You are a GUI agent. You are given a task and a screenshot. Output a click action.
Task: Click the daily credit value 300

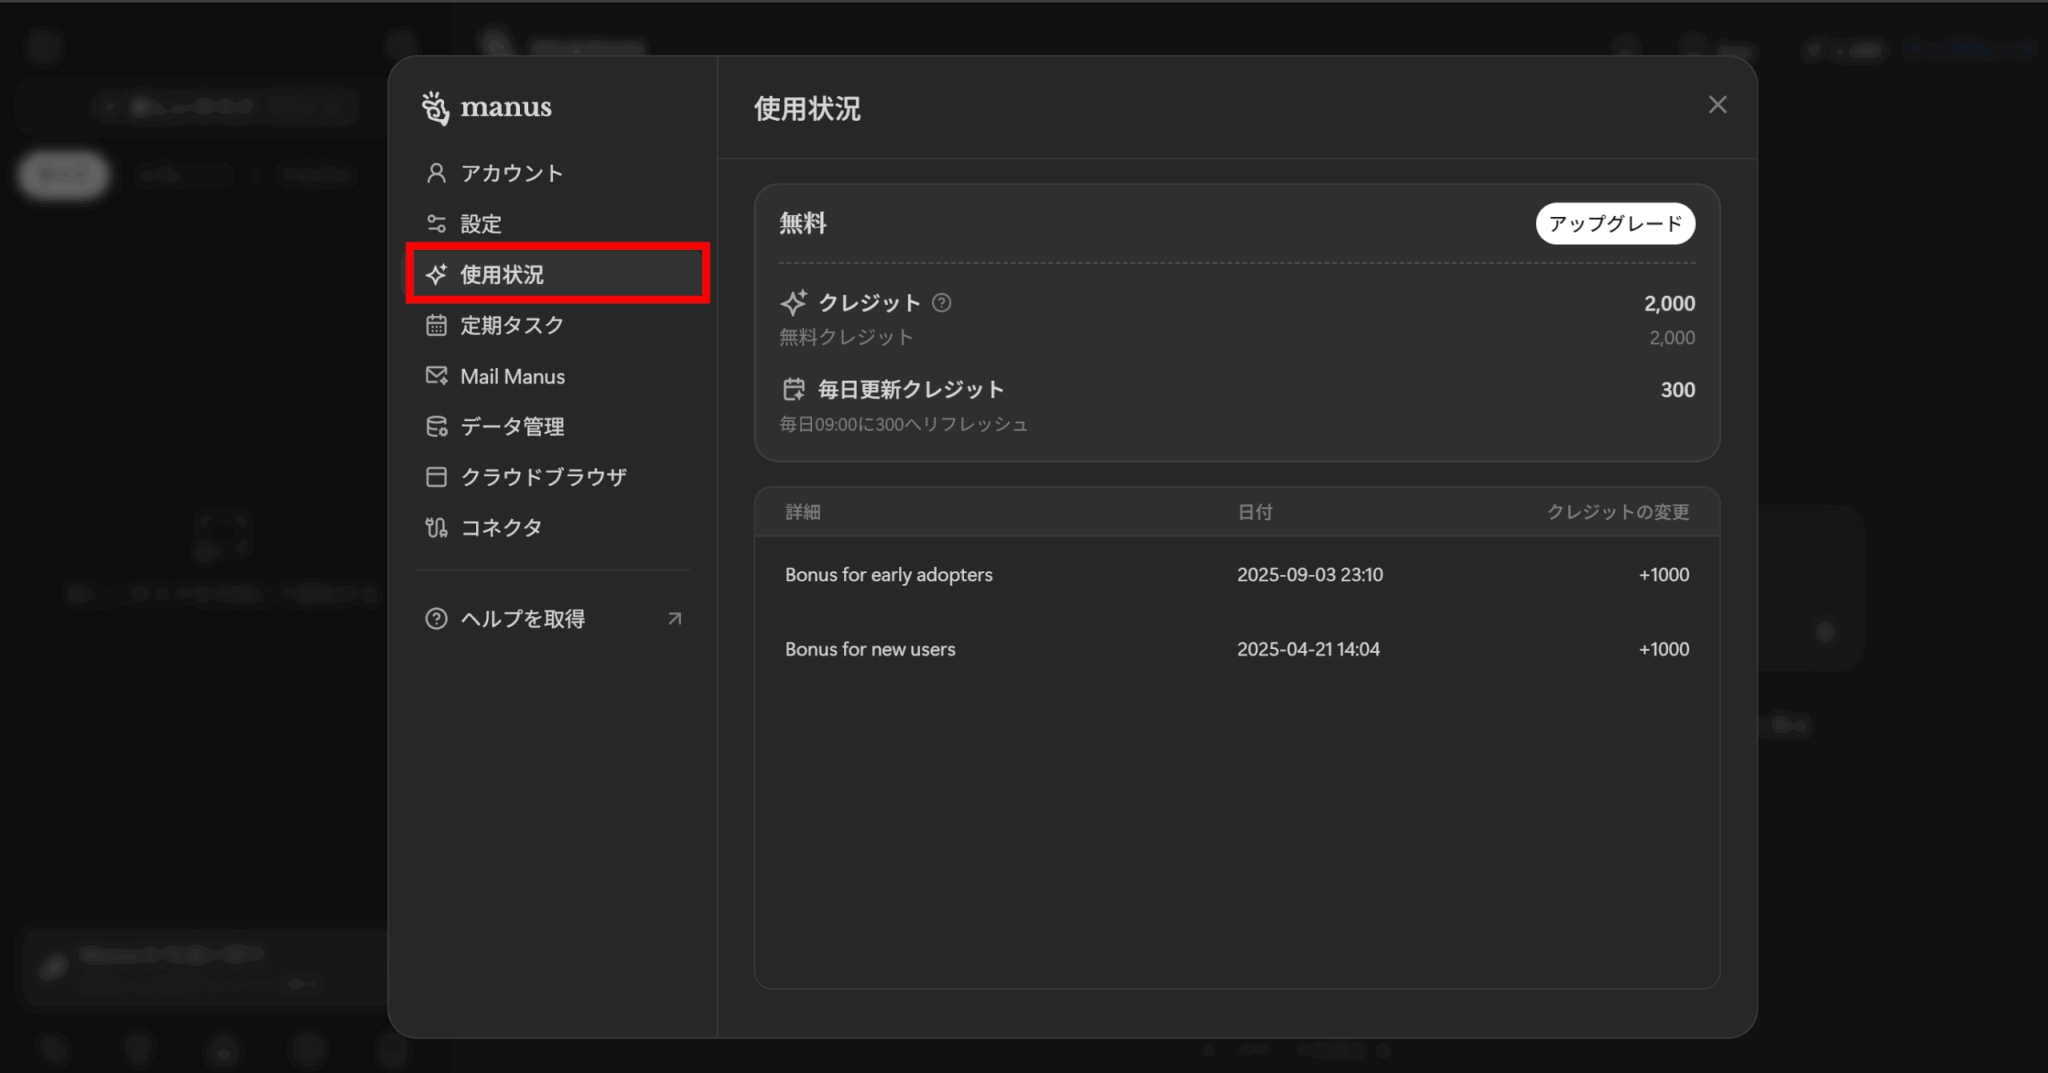(1677, 390)
